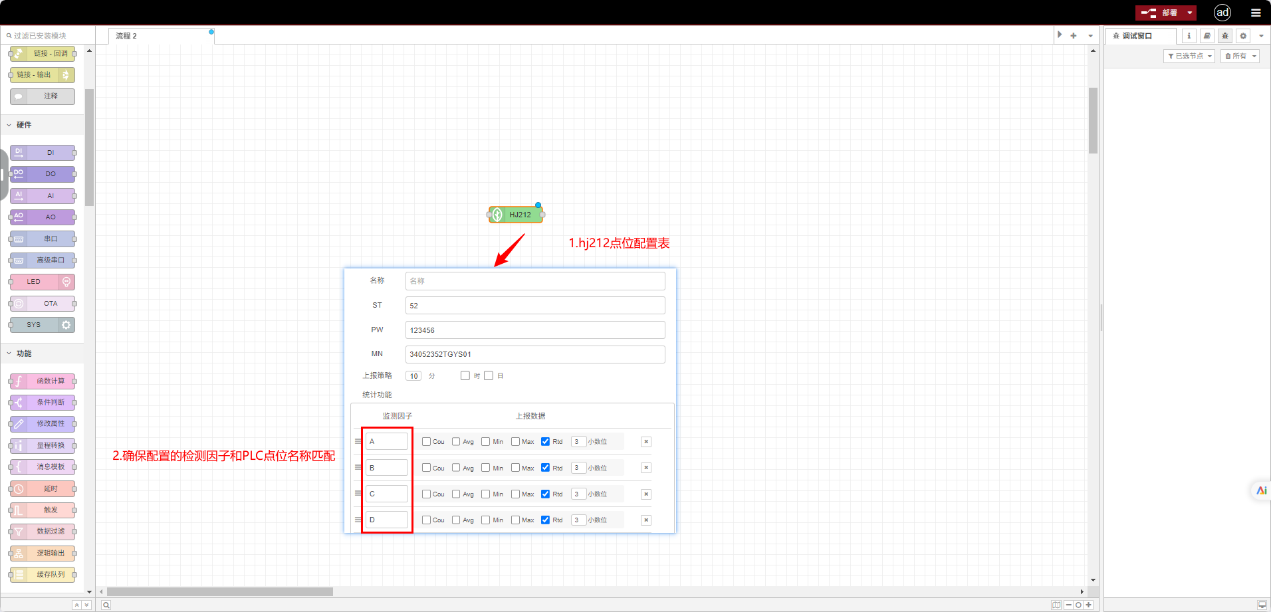The image size is (1271, 612).
Task: Open the settings gear sidebar tab
Action: click(x=1243, y=35)
